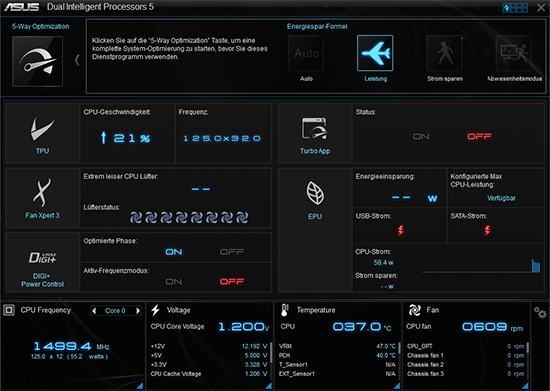Click the Core 0 selector label
550x391 pixels.
115,311
